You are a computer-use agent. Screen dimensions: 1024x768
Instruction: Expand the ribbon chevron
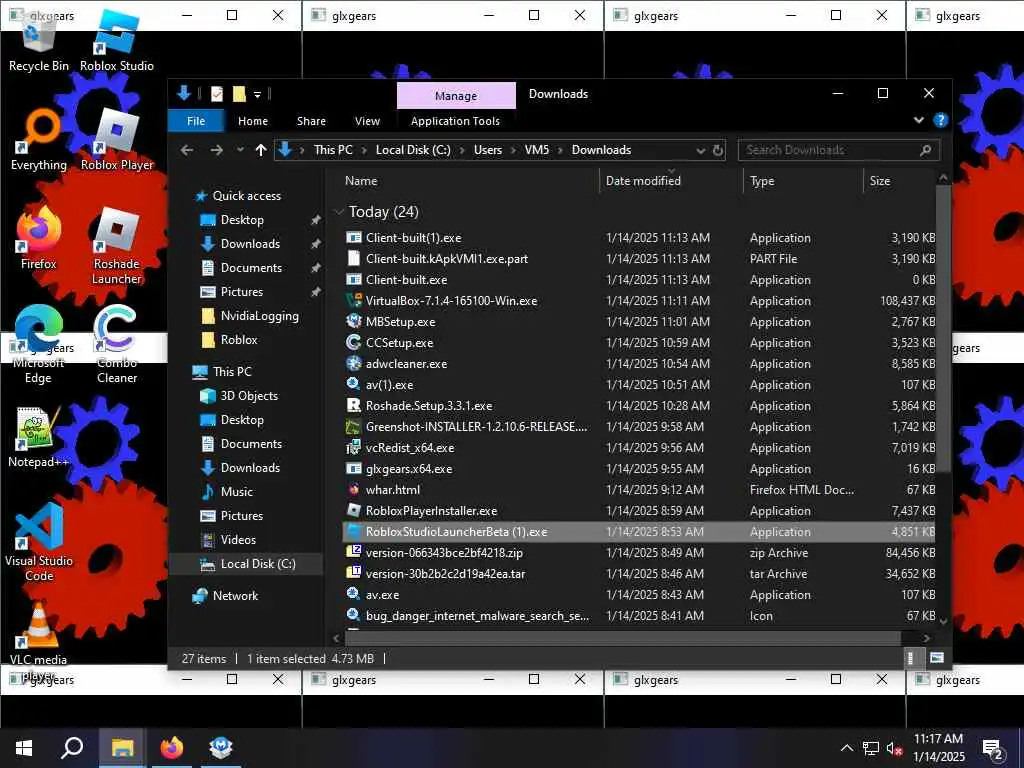click(919, 120)
